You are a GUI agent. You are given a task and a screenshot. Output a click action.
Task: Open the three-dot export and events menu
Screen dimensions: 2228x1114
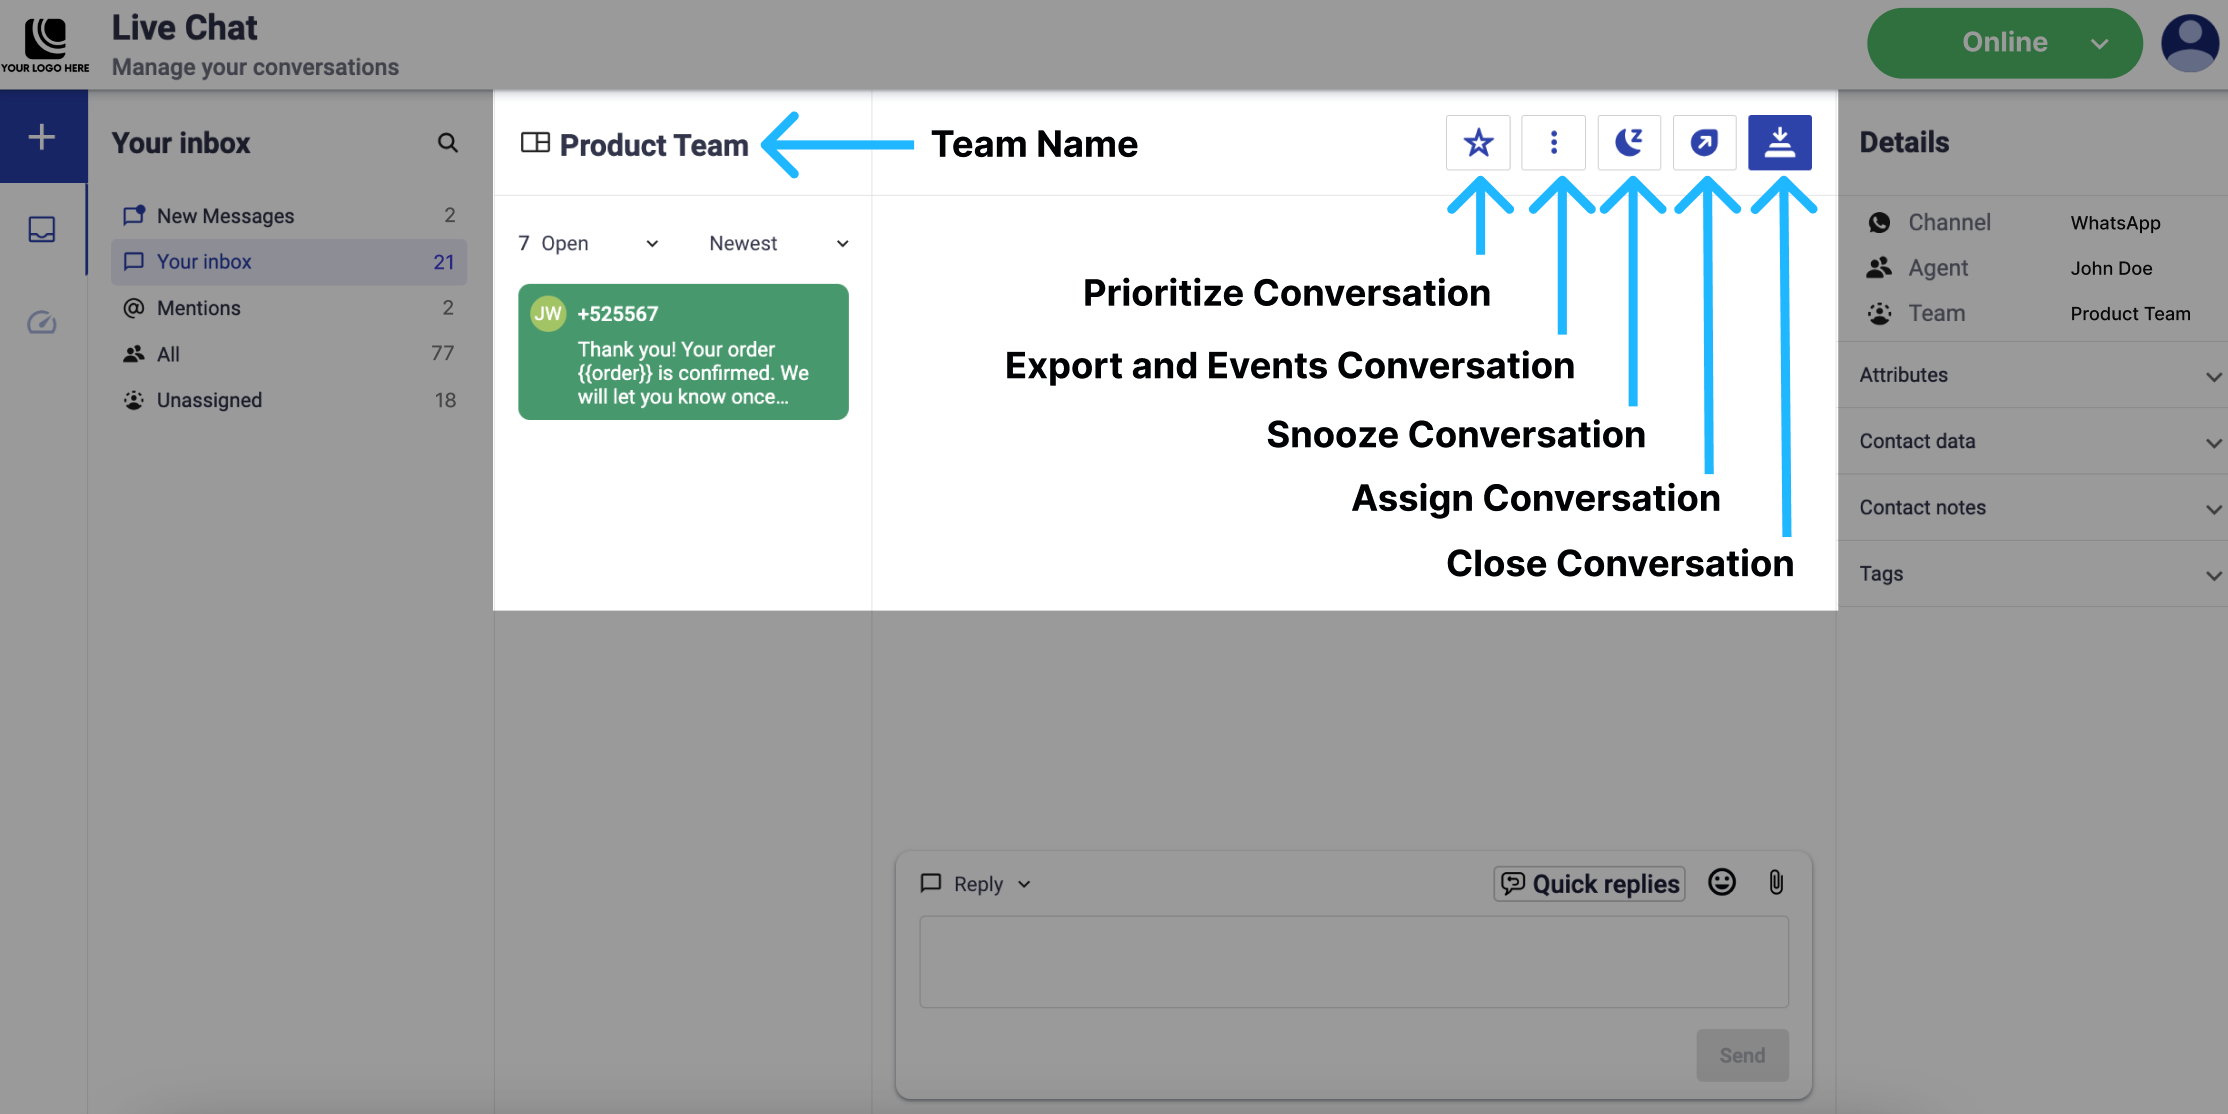(x=1553, y=143)
